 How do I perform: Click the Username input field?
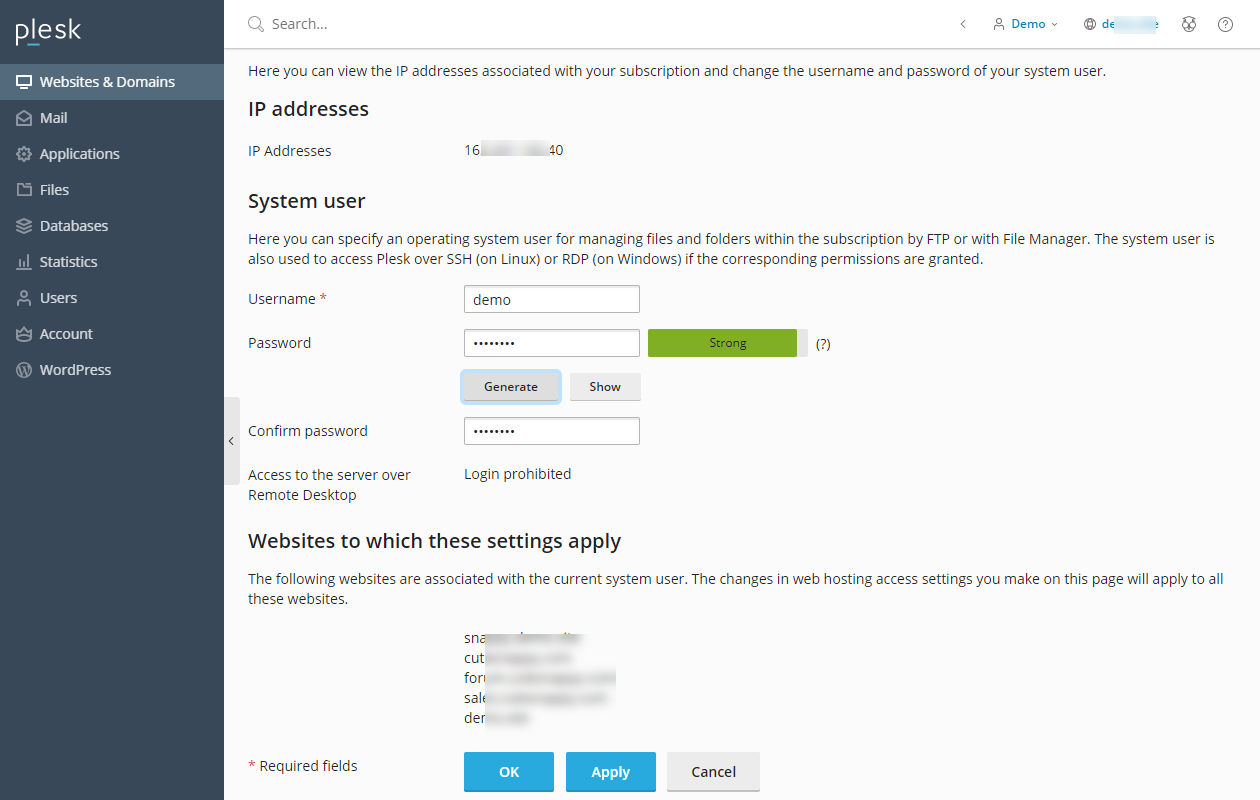pyautogui.click(x=551, y=298)
